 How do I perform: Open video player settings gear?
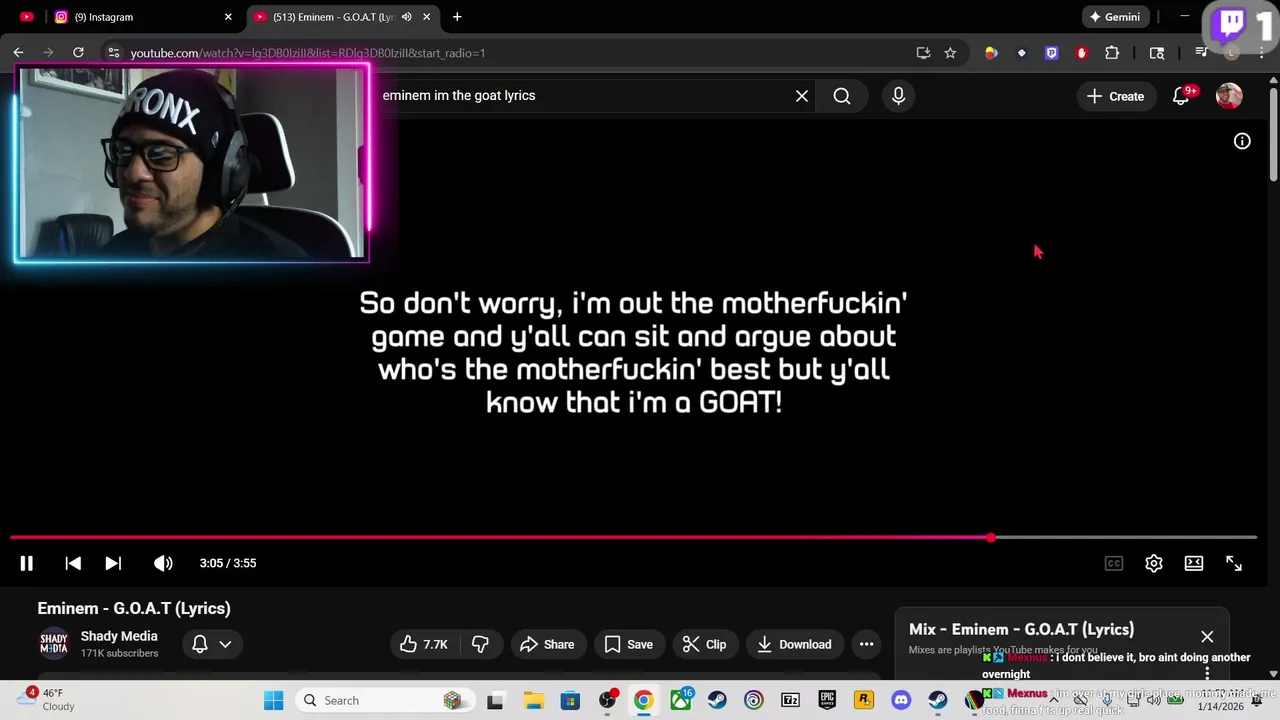[x=1154, y=563]
